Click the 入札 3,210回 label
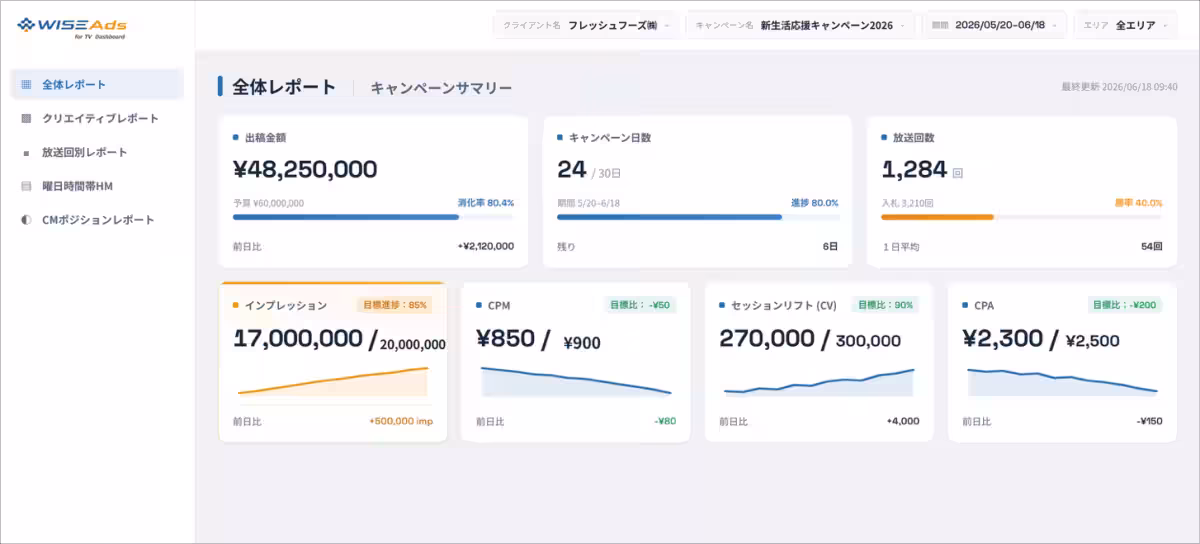The height and width of the screenshot is (544, 1200). pyautogui.click(x=908, y=202)
